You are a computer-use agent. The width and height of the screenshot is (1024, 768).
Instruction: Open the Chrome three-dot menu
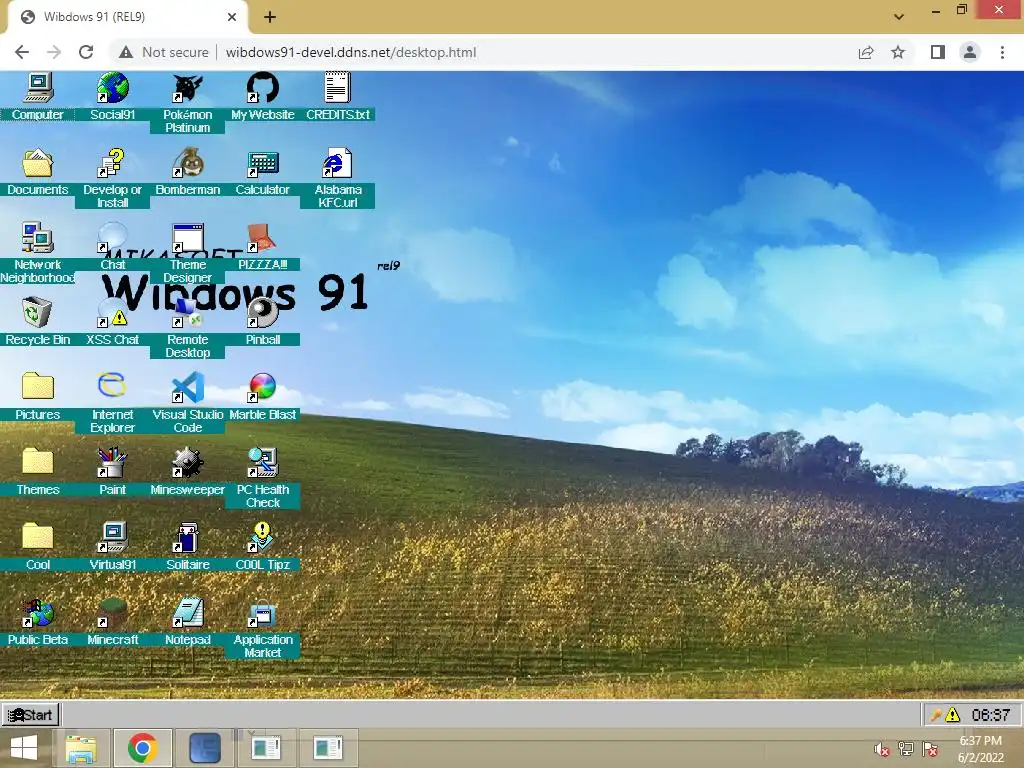click(x=1002, y=52)
